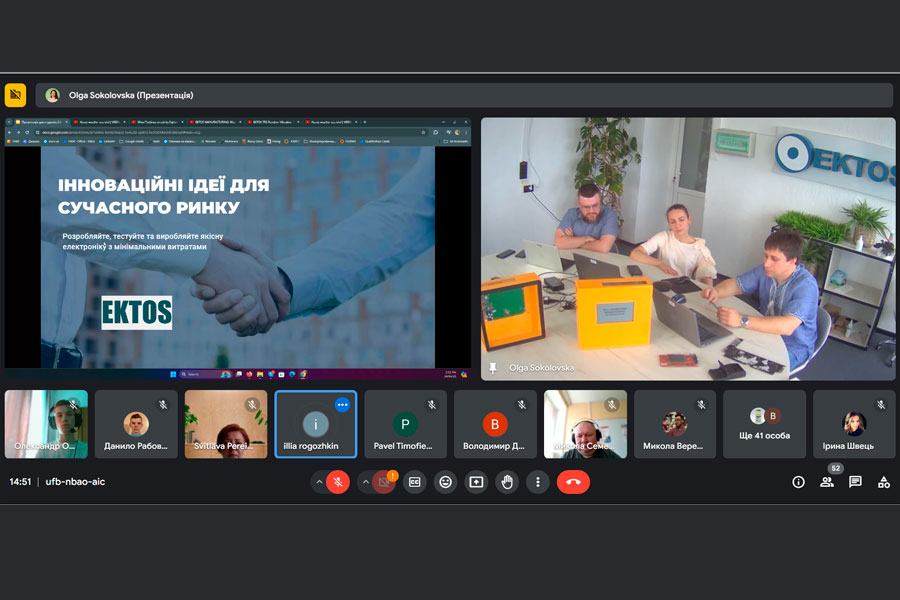This screenshot has width=900, height=600.
Task: Turn on the camera button
Action: 384,482
